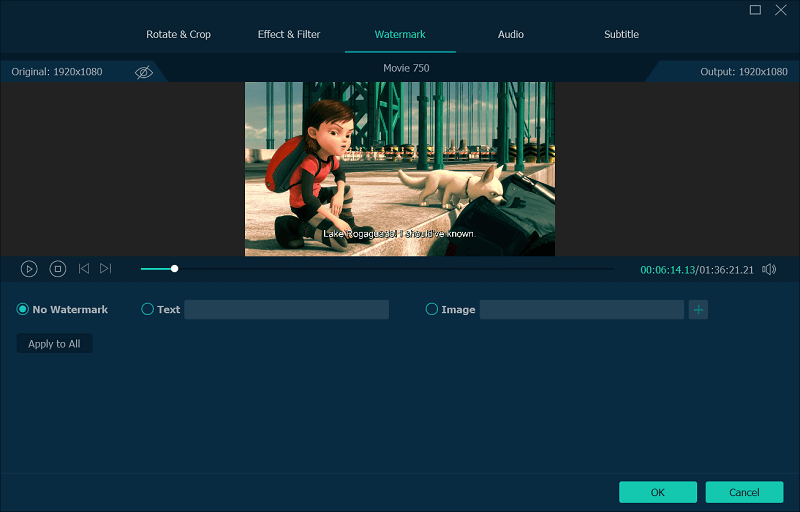Maximize the editing window
Viewport: 800px width, 512px height.
pos(755,10)
